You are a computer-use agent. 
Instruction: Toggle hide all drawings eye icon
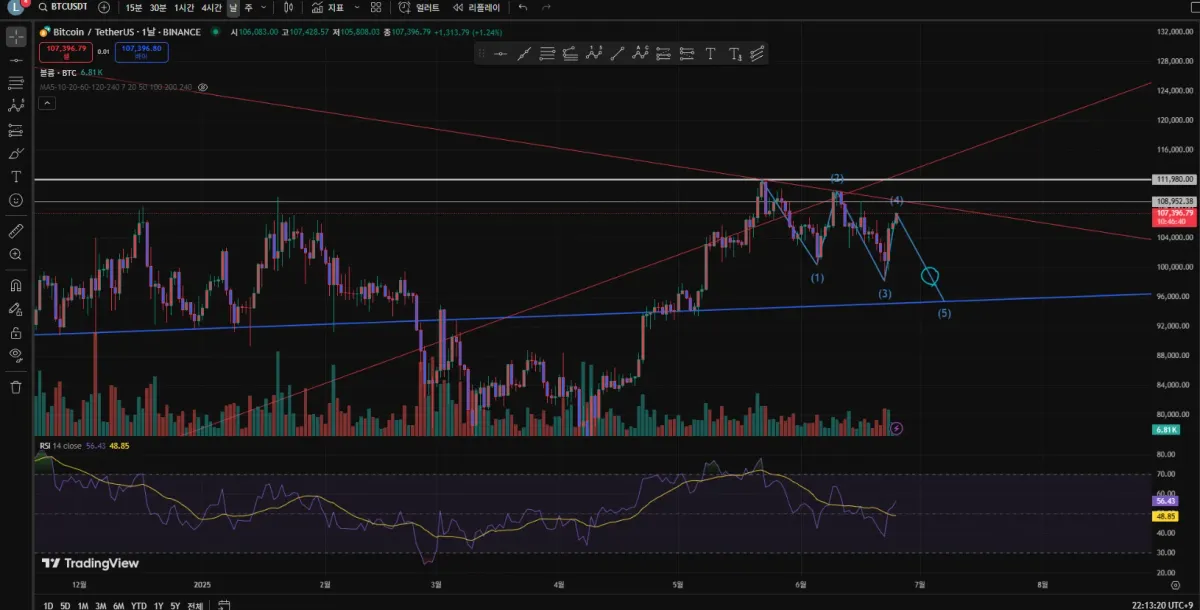(16, 355)
